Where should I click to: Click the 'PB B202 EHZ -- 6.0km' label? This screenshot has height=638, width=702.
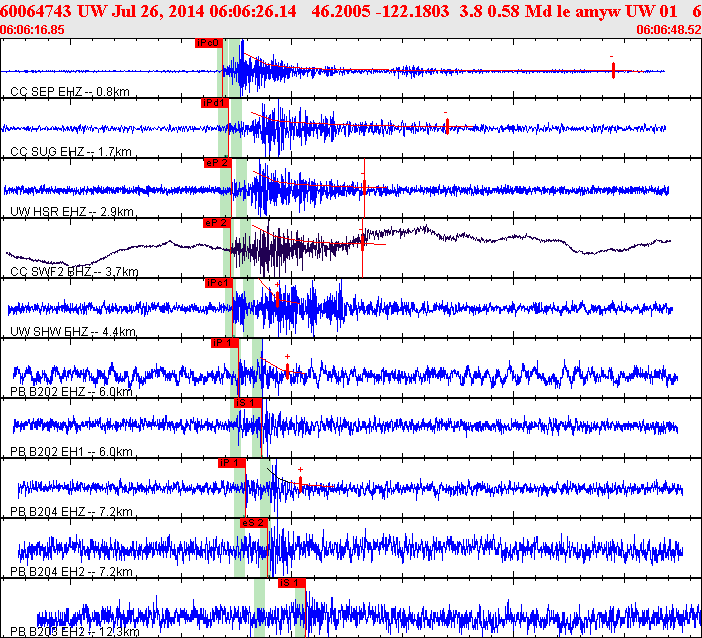click(x=71, y=392)
